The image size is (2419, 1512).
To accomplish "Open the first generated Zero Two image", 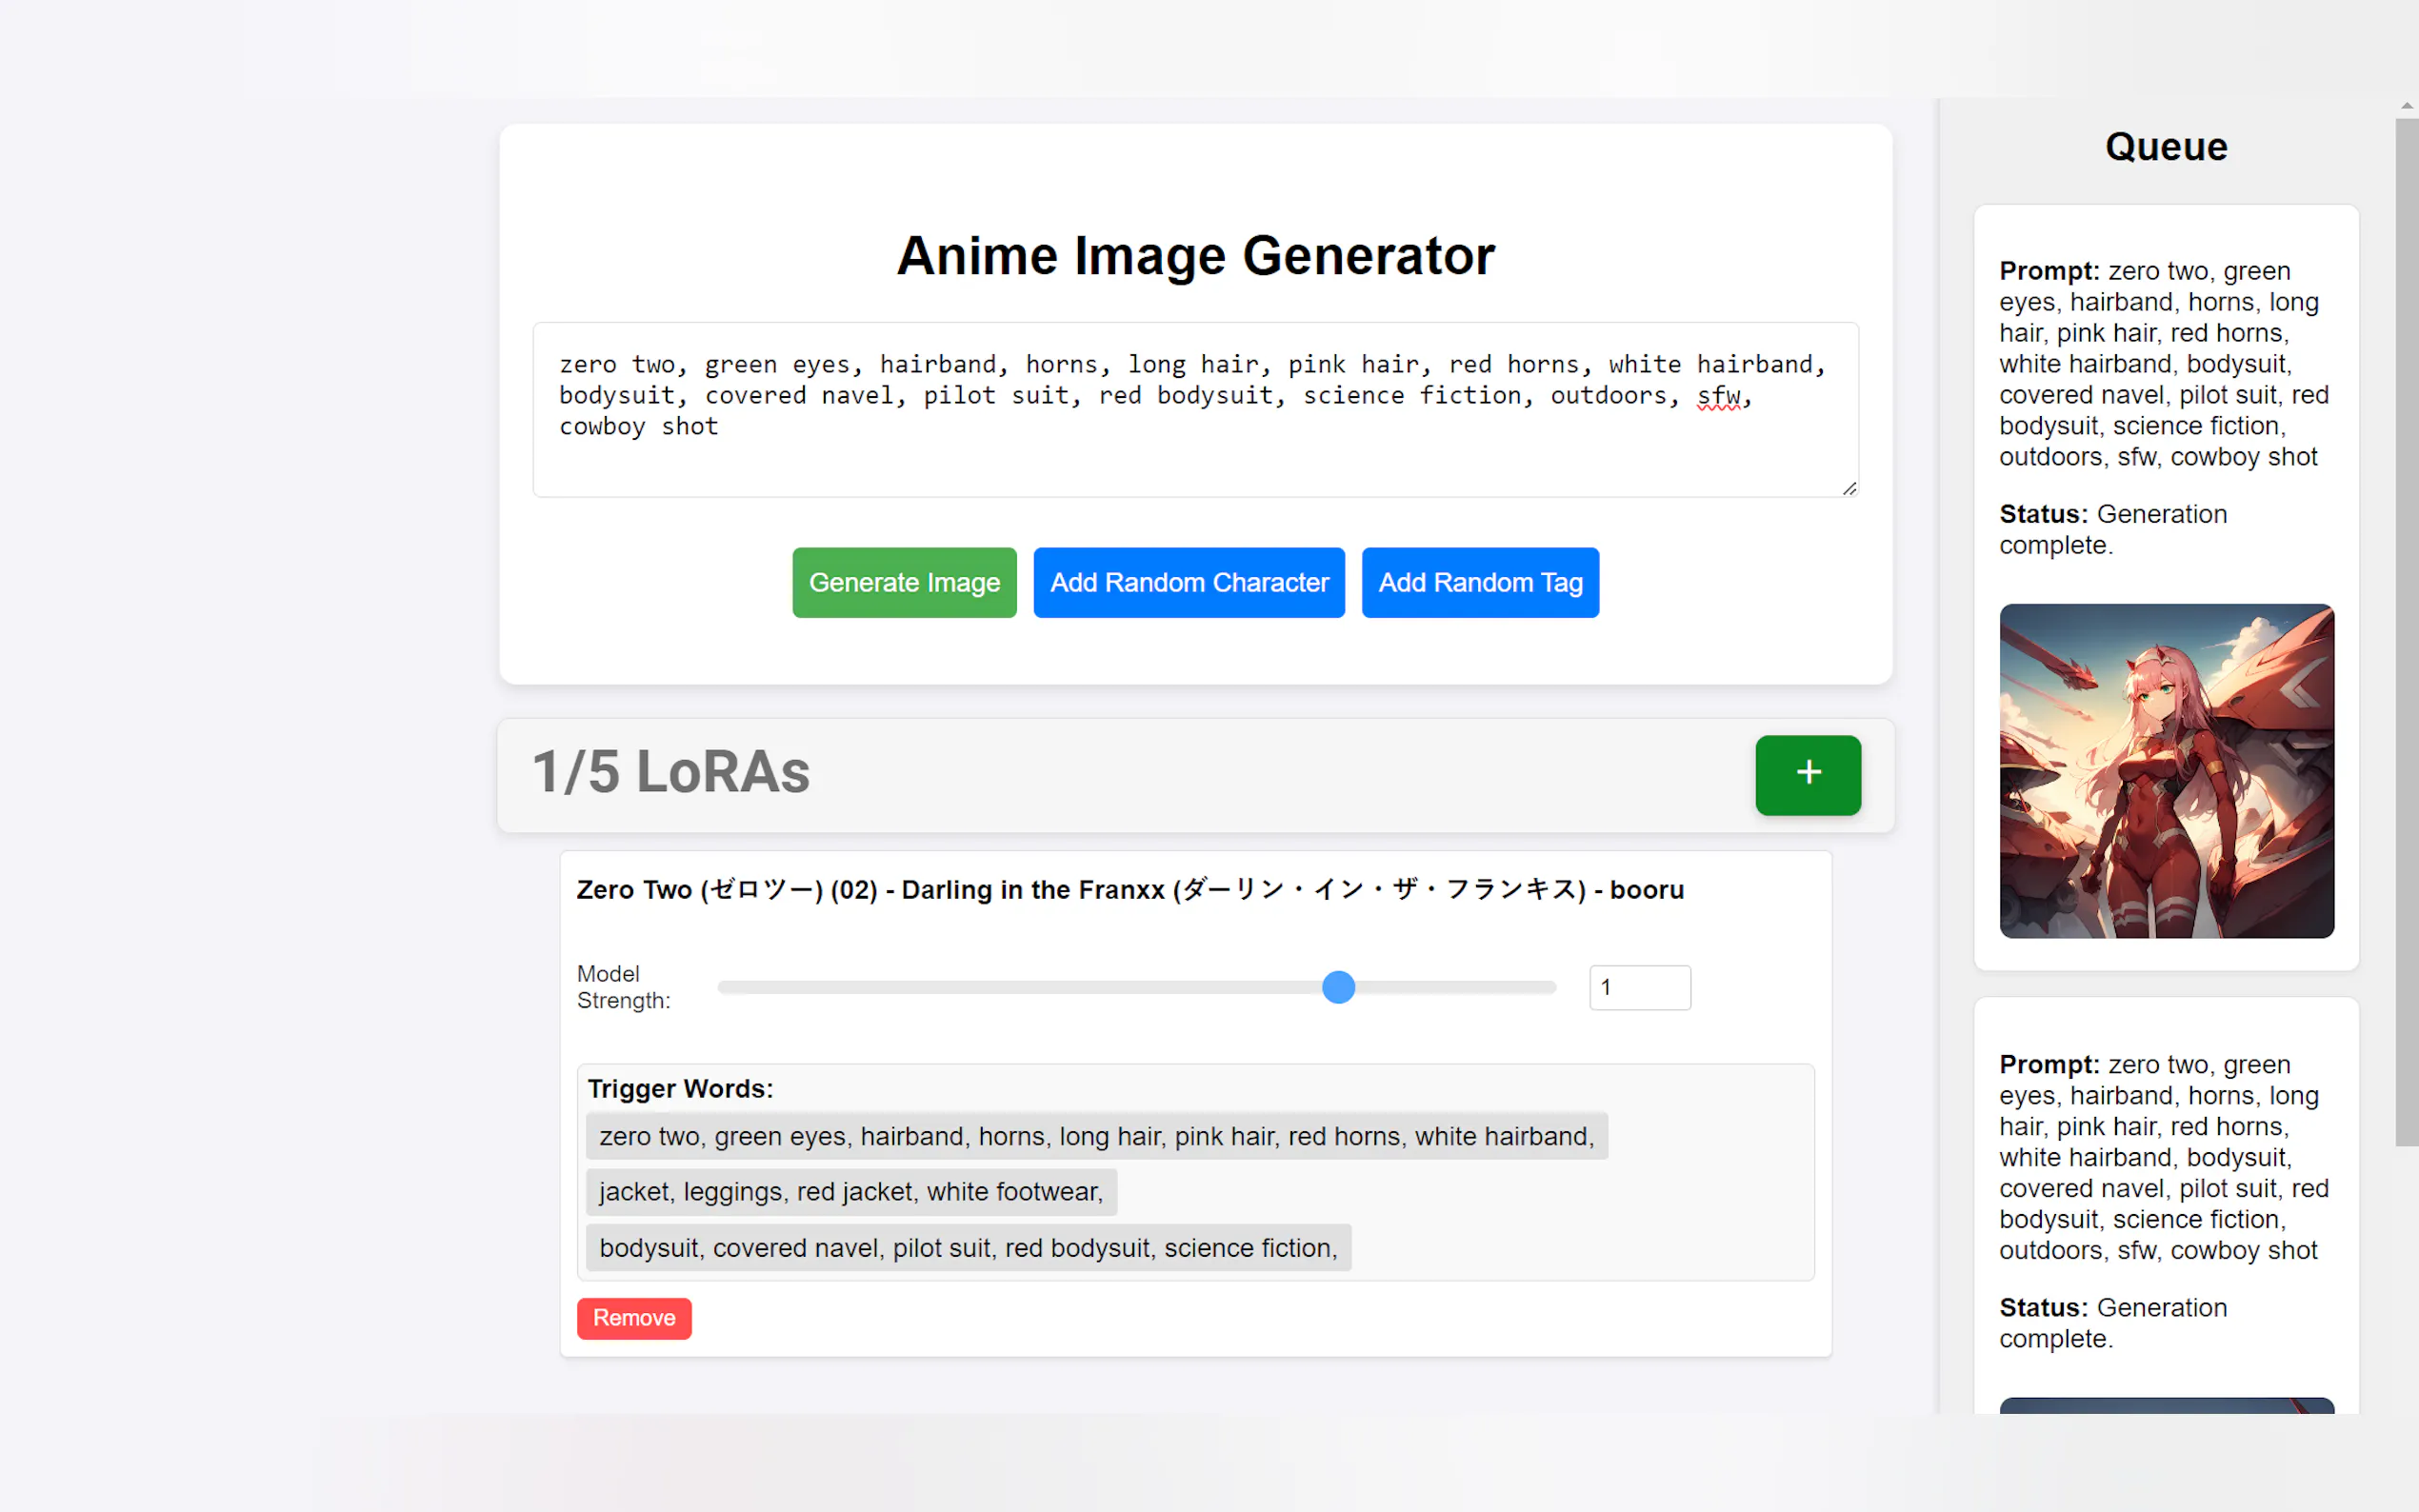I will [2166, 770].
